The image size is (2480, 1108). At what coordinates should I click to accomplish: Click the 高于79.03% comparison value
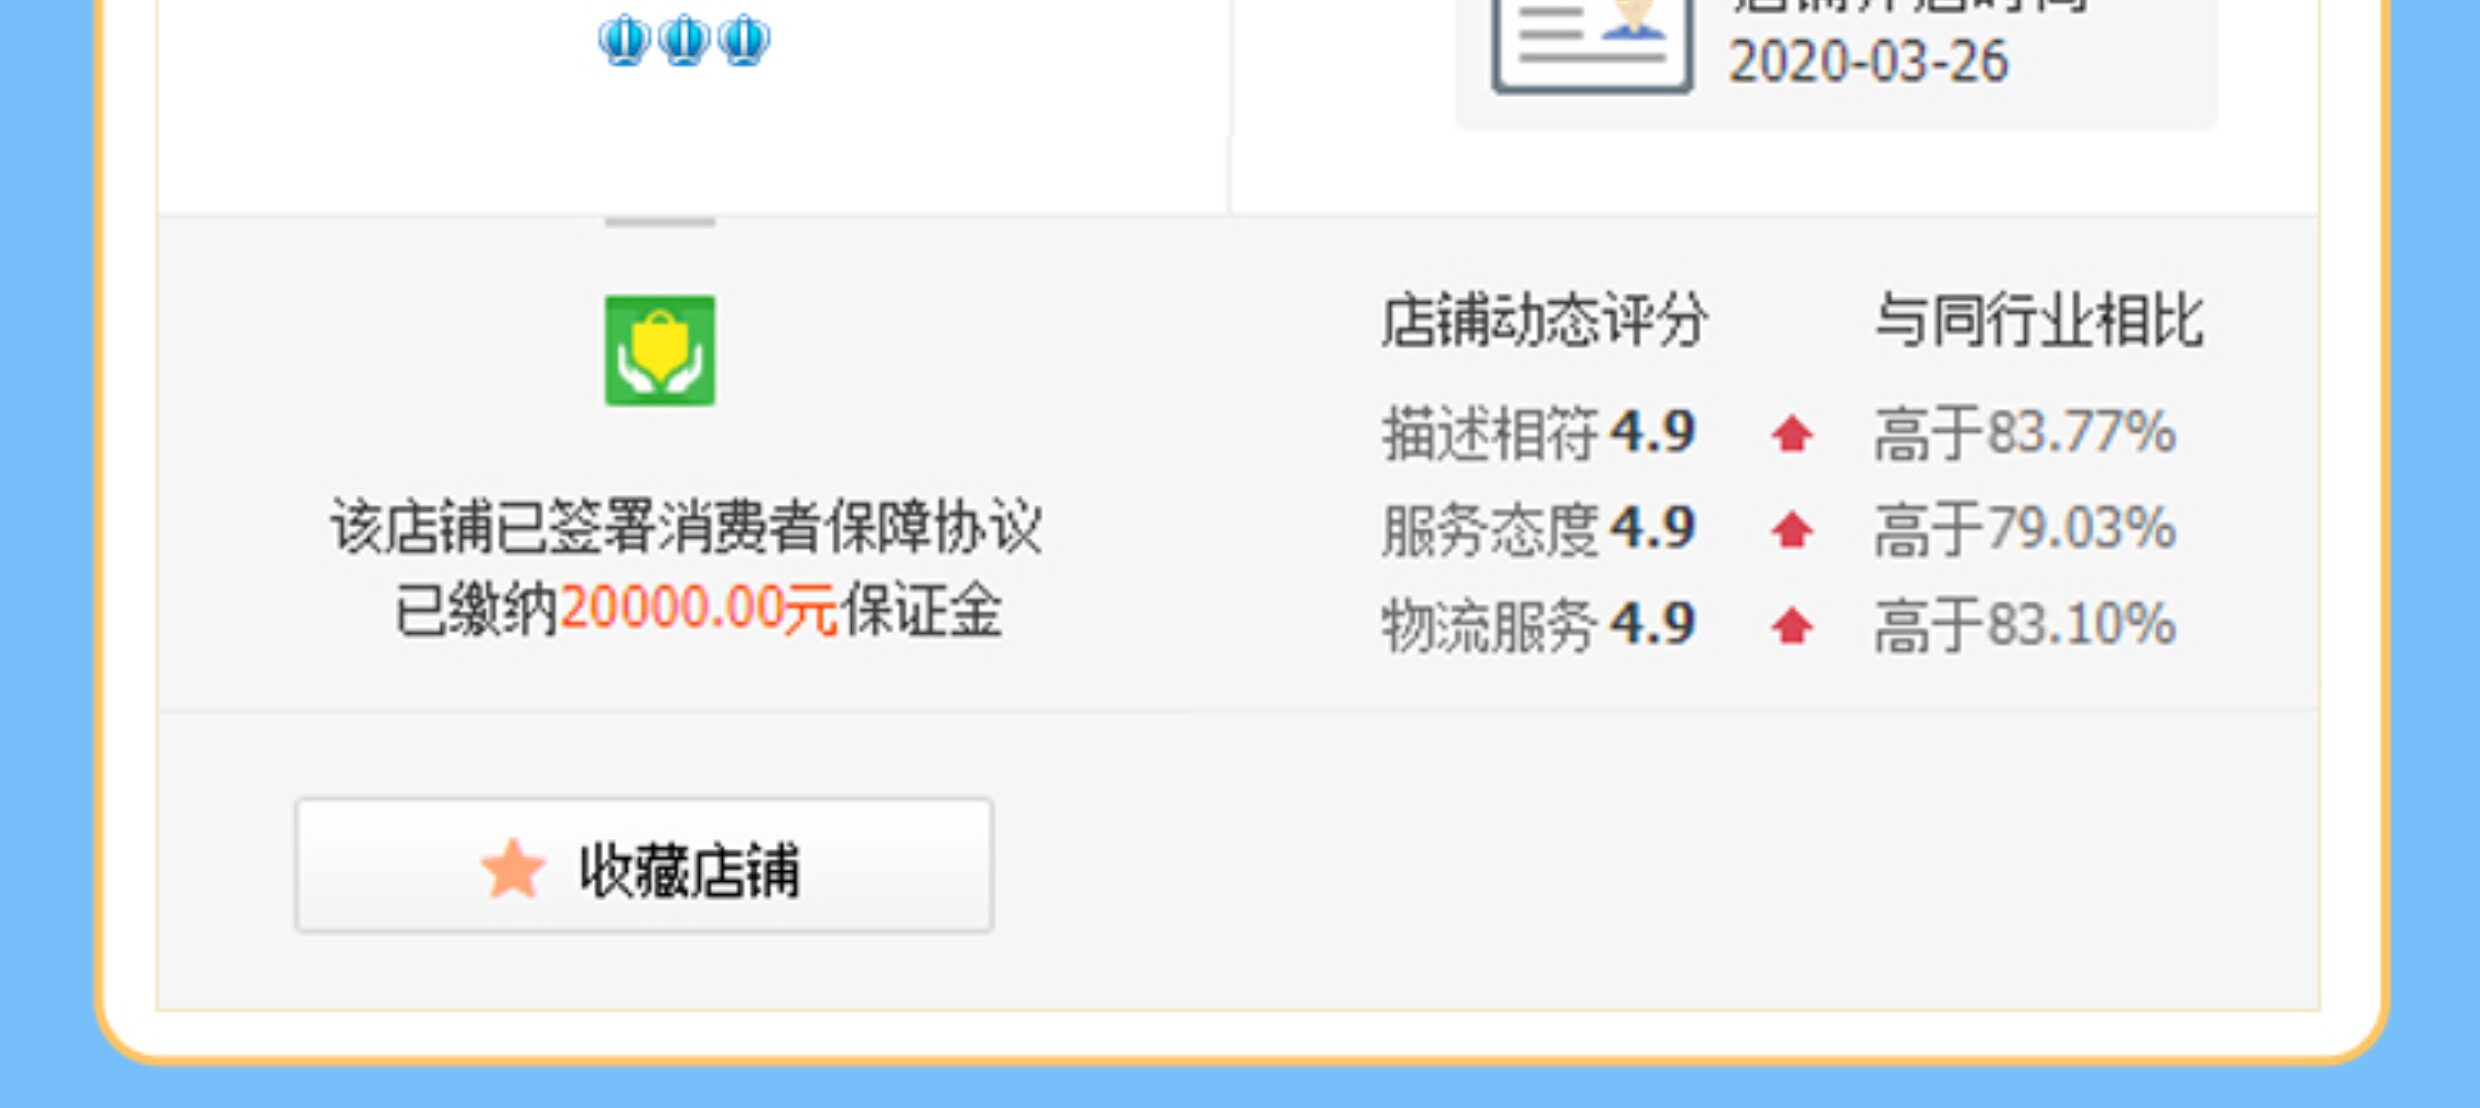pos(2025,528)
